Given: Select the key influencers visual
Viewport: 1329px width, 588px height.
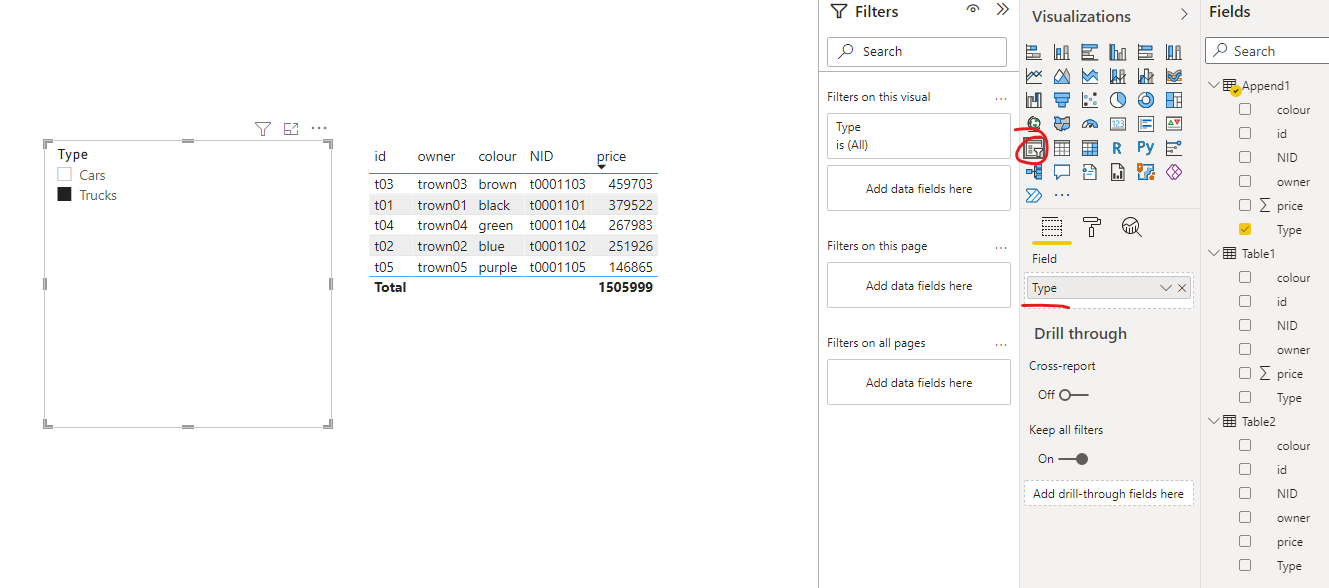Looking at the screenshot, I should click(1173, 148).
